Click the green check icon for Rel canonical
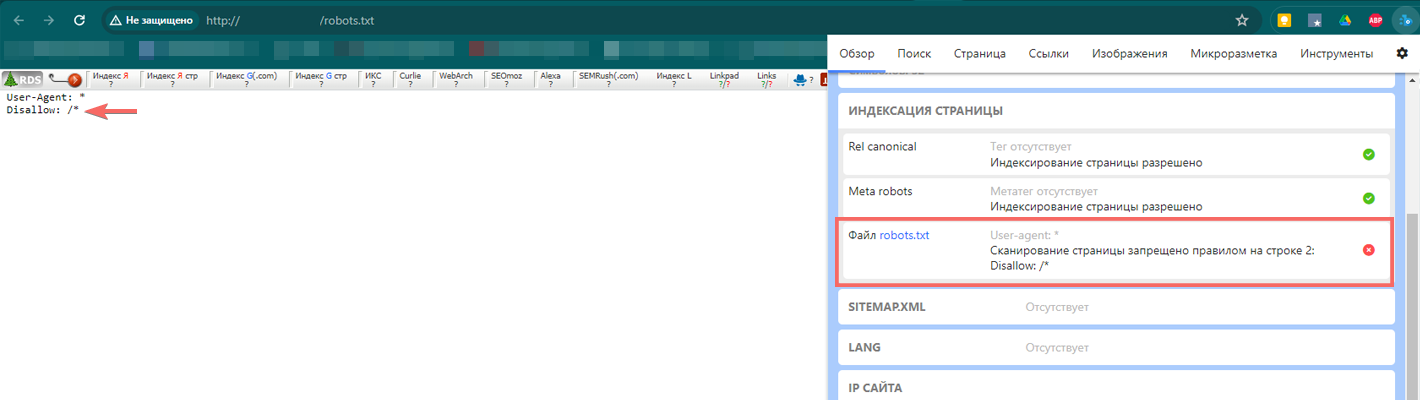Screen dimensions: 1420x400 (x=1368, y=154)
